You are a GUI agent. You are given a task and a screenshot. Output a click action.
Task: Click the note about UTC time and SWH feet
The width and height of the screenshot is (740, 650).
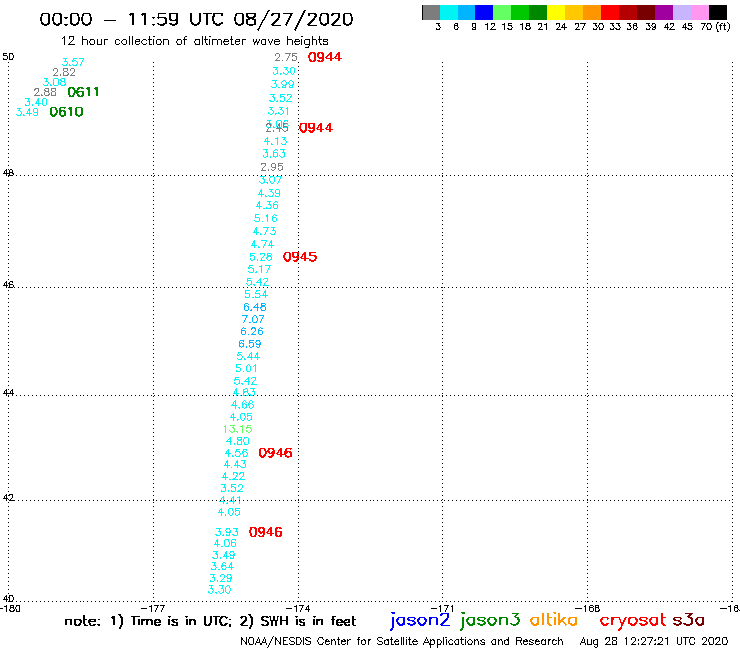[210, 621]
